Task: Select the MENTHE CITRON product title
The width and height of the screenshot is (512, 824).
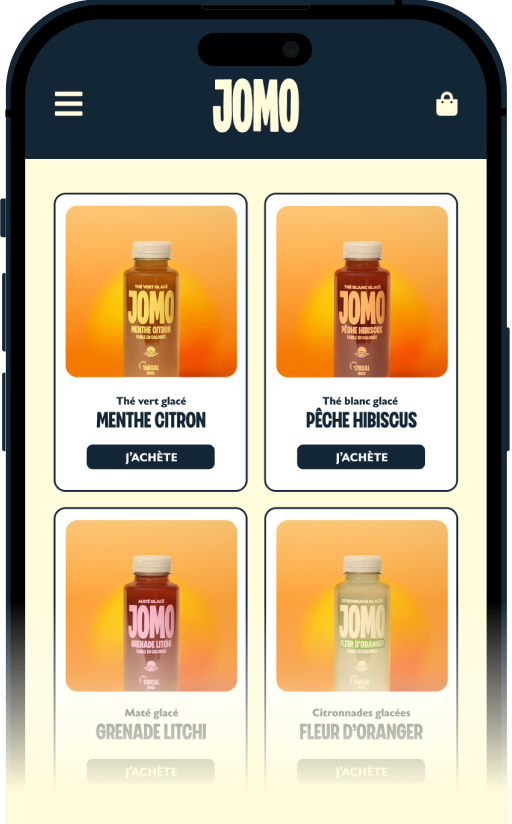Action: click(151, 420)
